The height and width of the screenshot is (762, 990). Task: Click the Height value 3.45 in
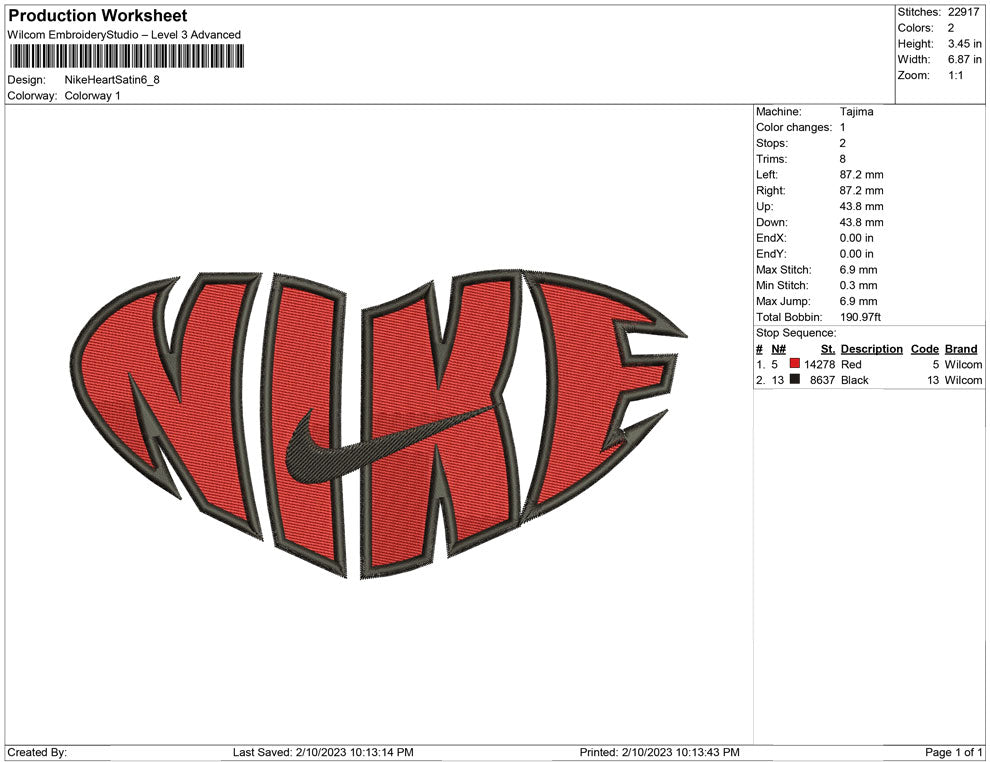[964, 44]
